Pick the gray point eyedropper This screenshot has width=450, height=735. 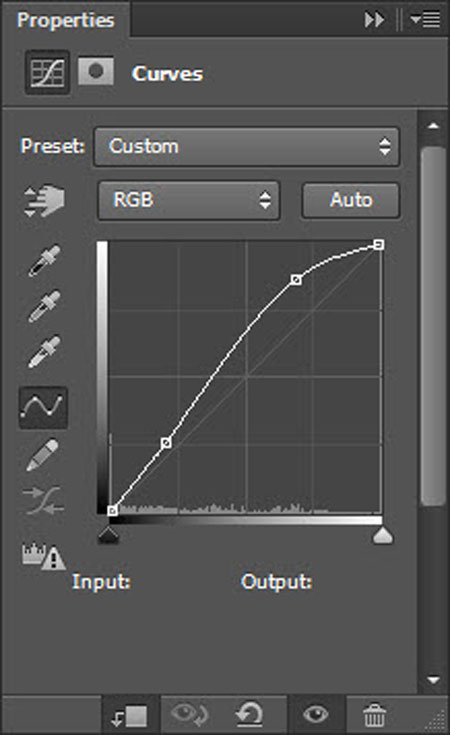click(44, 307)
